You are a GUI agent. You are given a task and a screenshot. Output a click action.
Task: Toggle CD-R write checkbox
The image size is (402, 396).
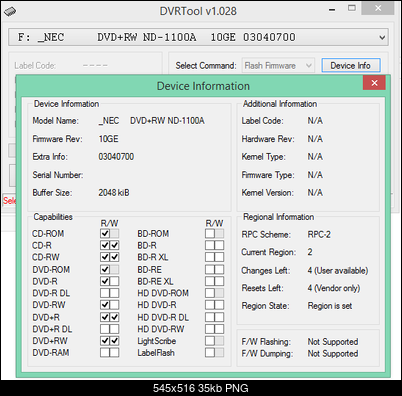[x=114, y=245]
